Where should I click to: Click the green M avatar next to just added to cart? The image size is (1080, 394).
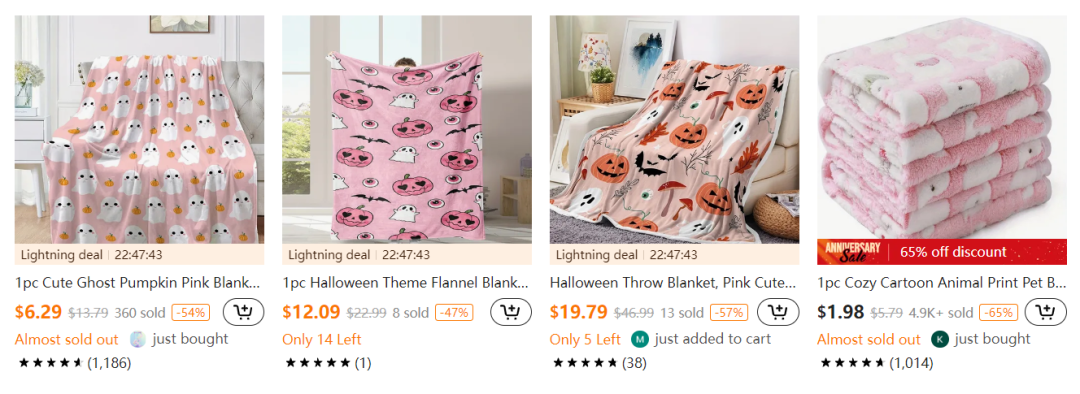640,339
